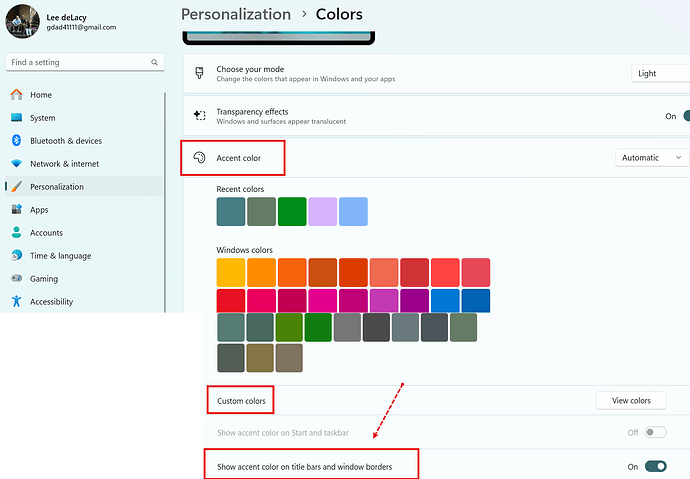Select the yellow gold Windows colors swatch
Image resolution: width=690 pixels, height=479 pixels.
click(x=231, y=272)
